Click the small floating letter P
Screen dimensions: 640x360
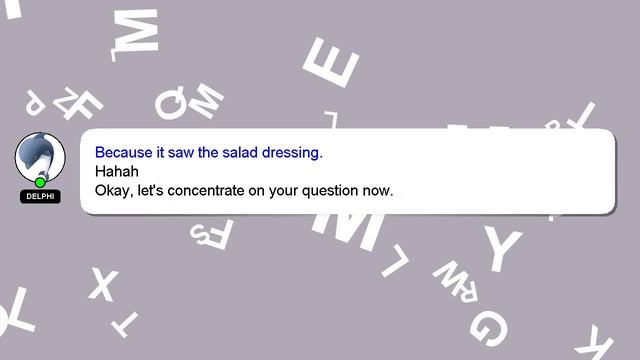(35, 102)
